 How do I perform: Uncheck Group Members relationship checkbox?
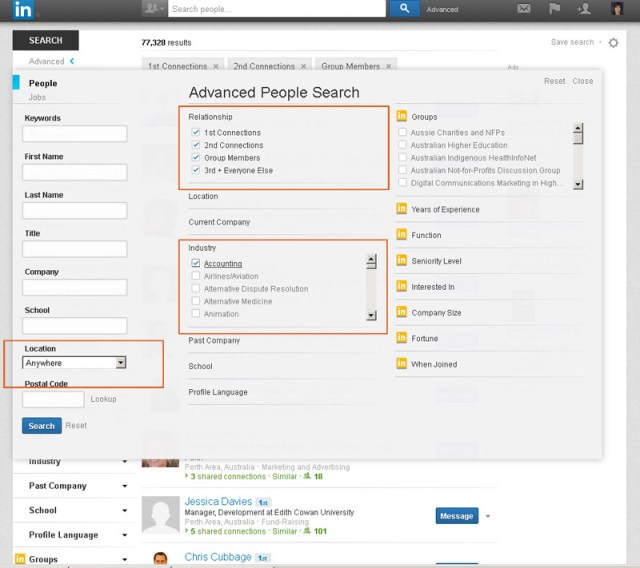pyautogui.click(x=196, y=158)
